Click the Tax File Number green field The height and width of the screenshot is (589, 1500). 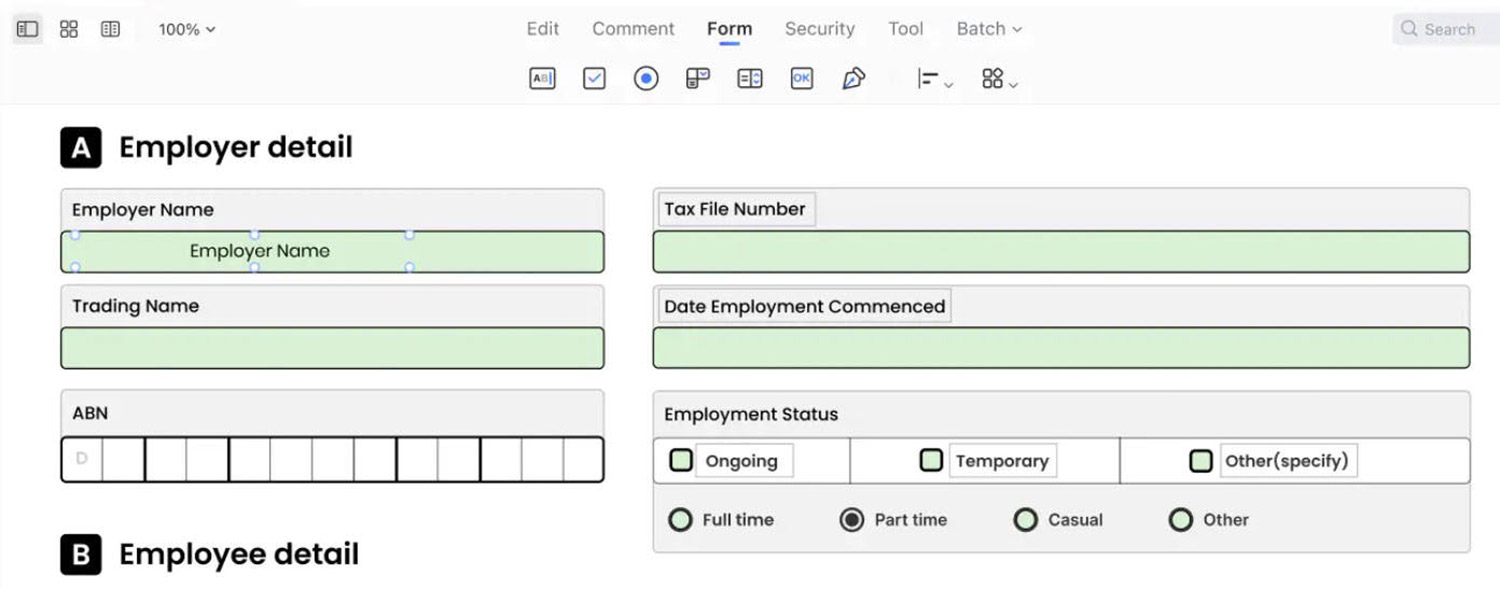1061,252
